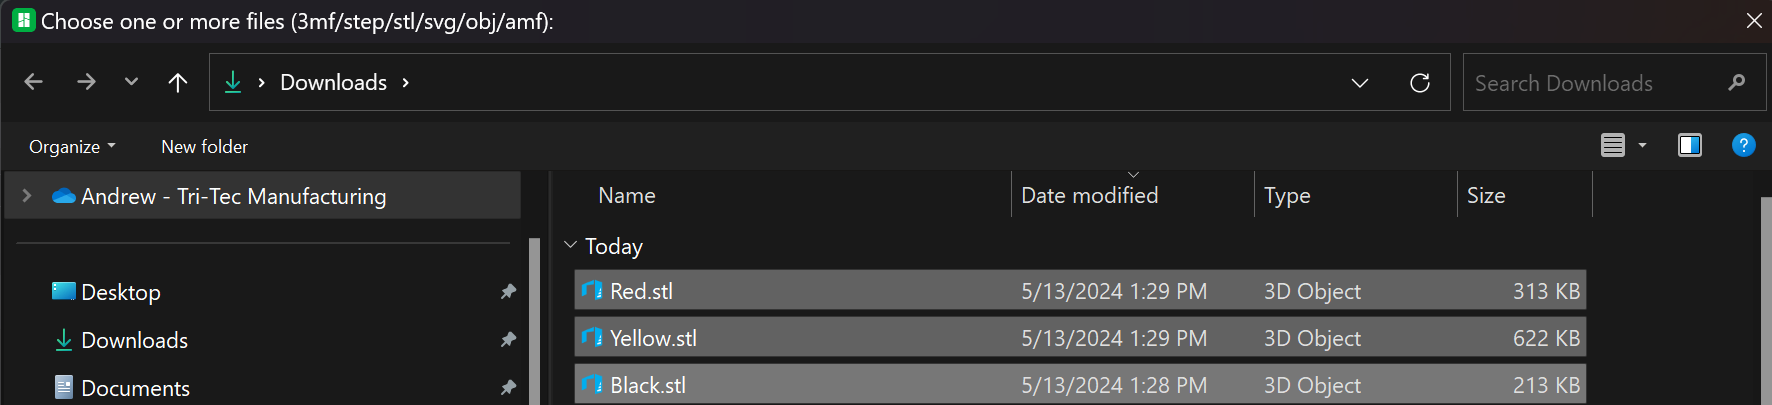Image resolution: width=1772 pixels, height=405 pixels.
Task: Toggle the preview pane
Action: click(x=1689, y=146)
